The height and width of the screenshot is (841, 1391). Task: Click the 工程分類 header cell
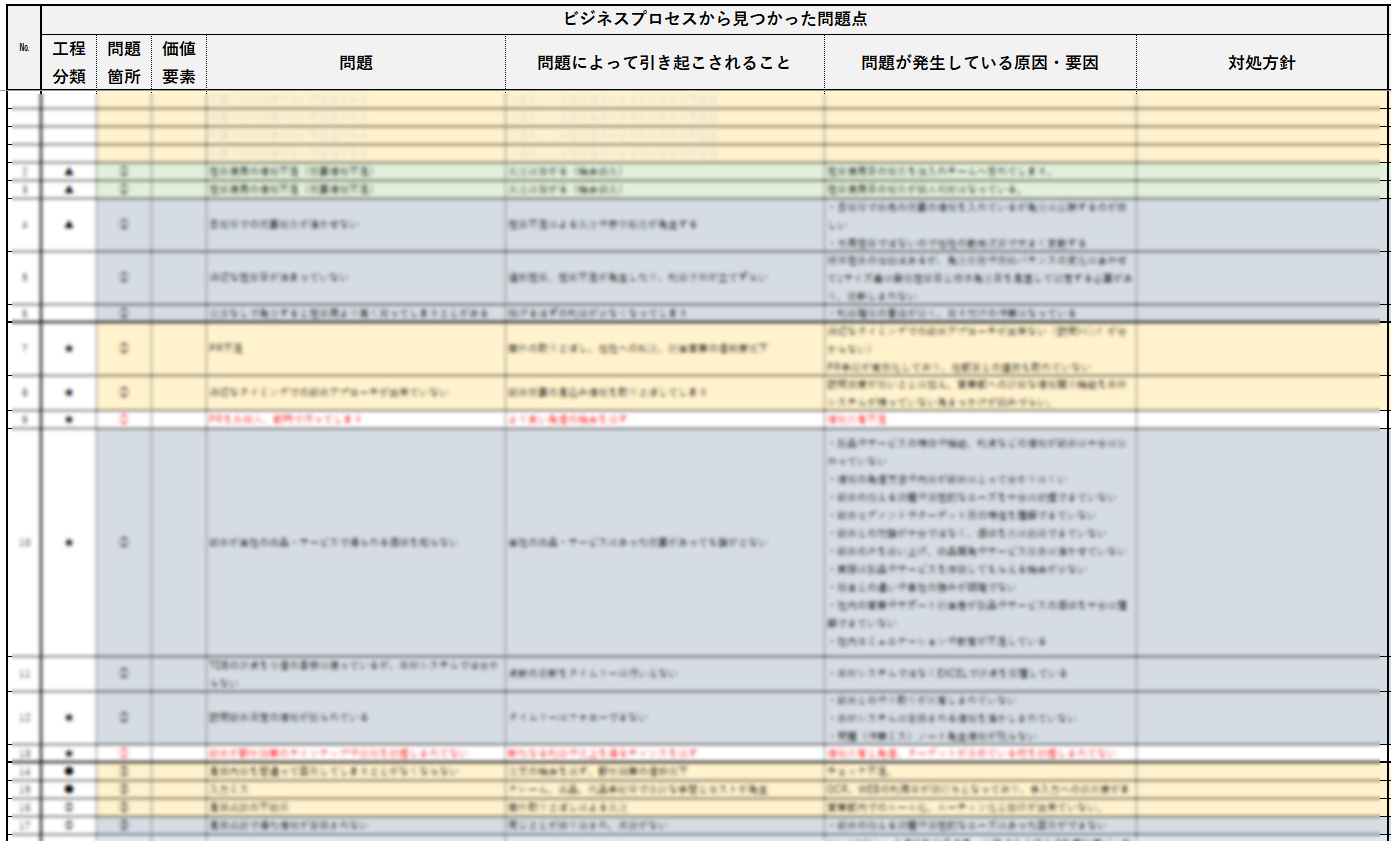pyautogui.click(x=69, y=63)
